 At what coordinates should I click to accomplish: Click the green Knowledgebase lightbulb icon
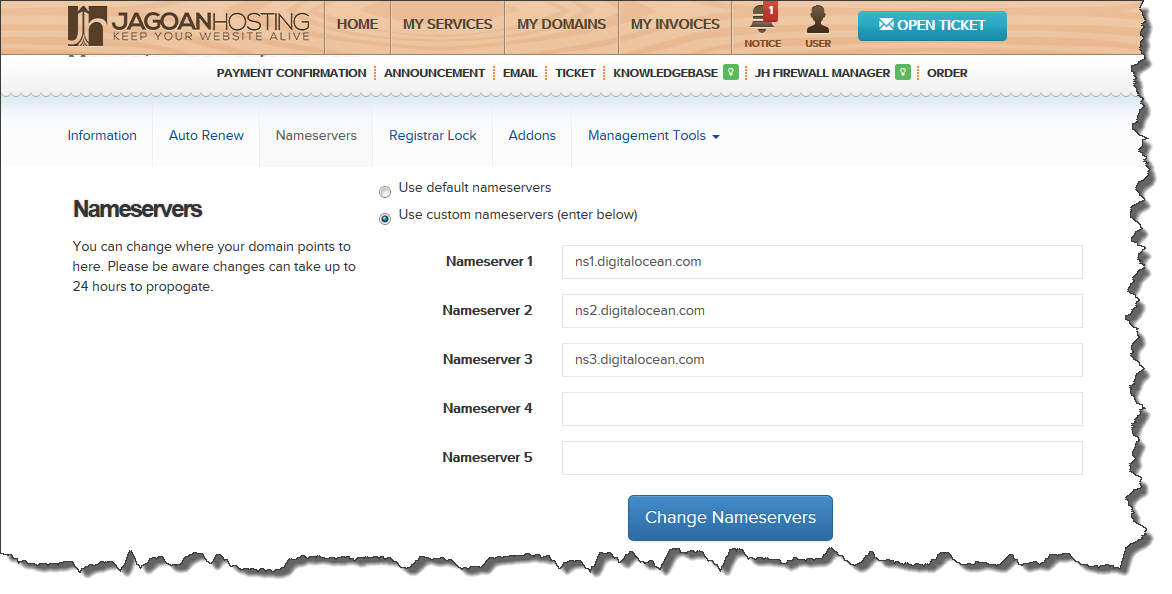731,73
